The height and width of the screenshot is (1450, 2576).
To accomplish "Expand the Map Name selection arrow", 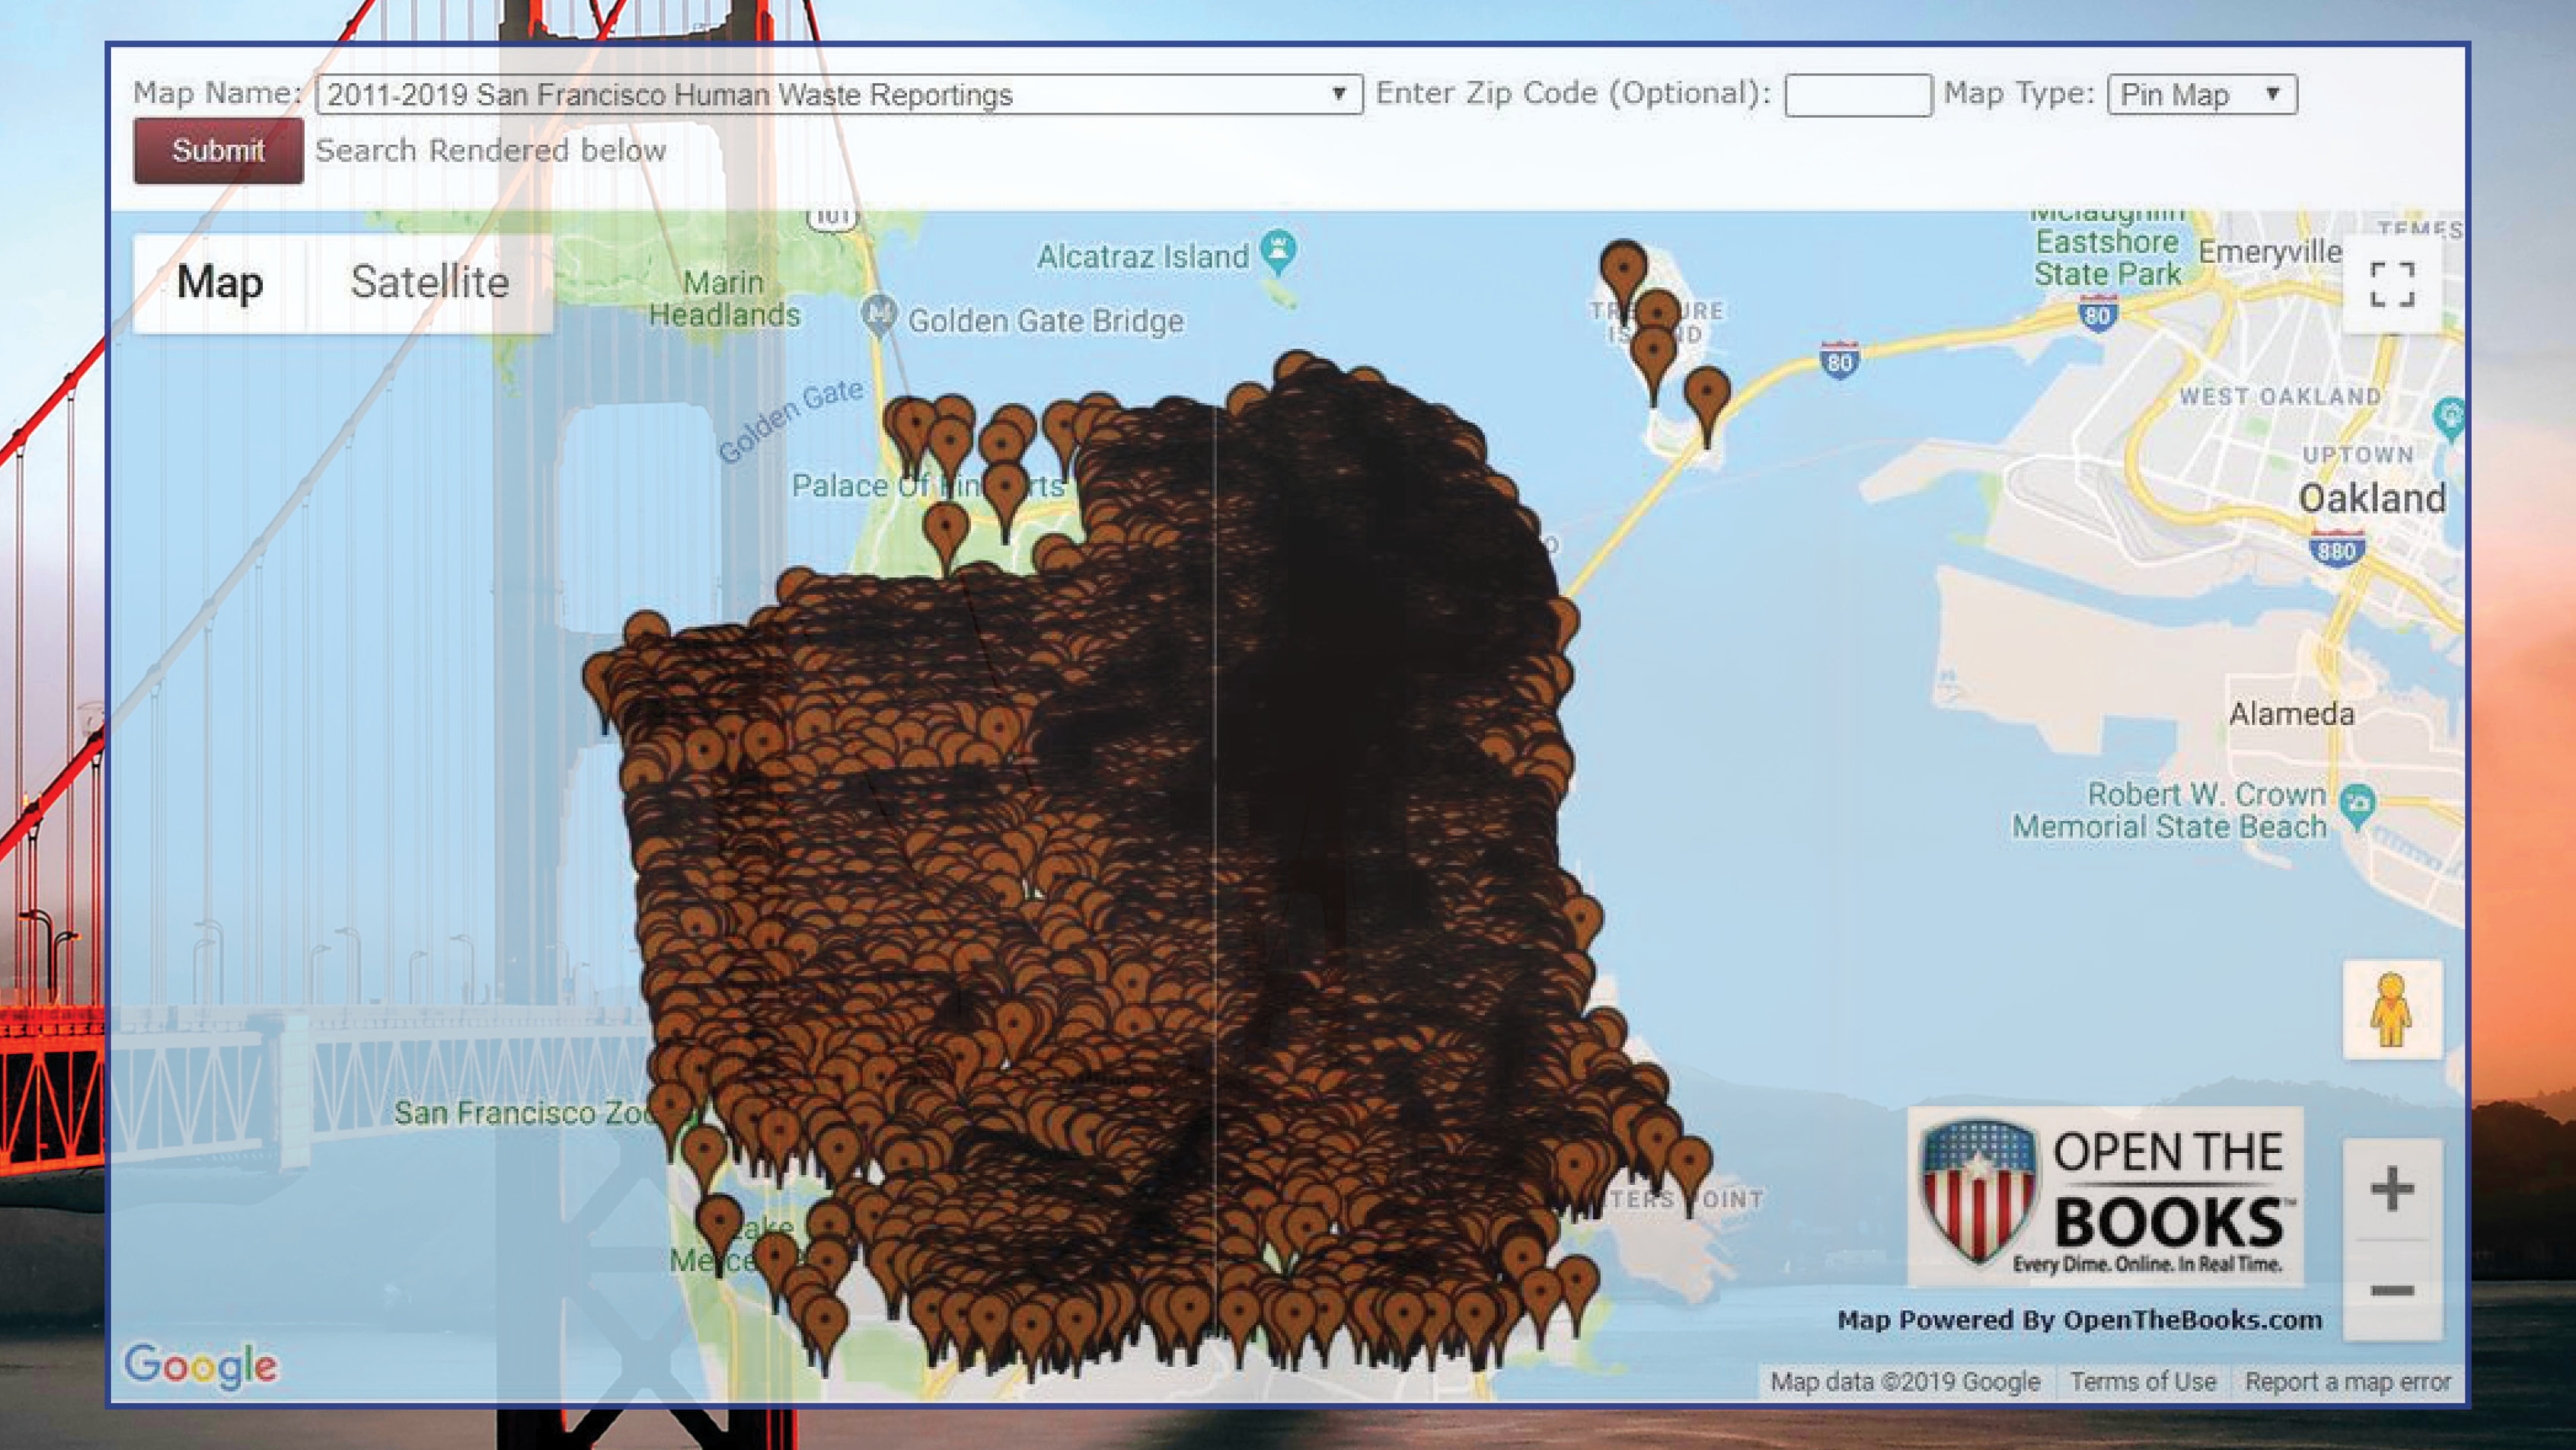I will coord(1340,95).
